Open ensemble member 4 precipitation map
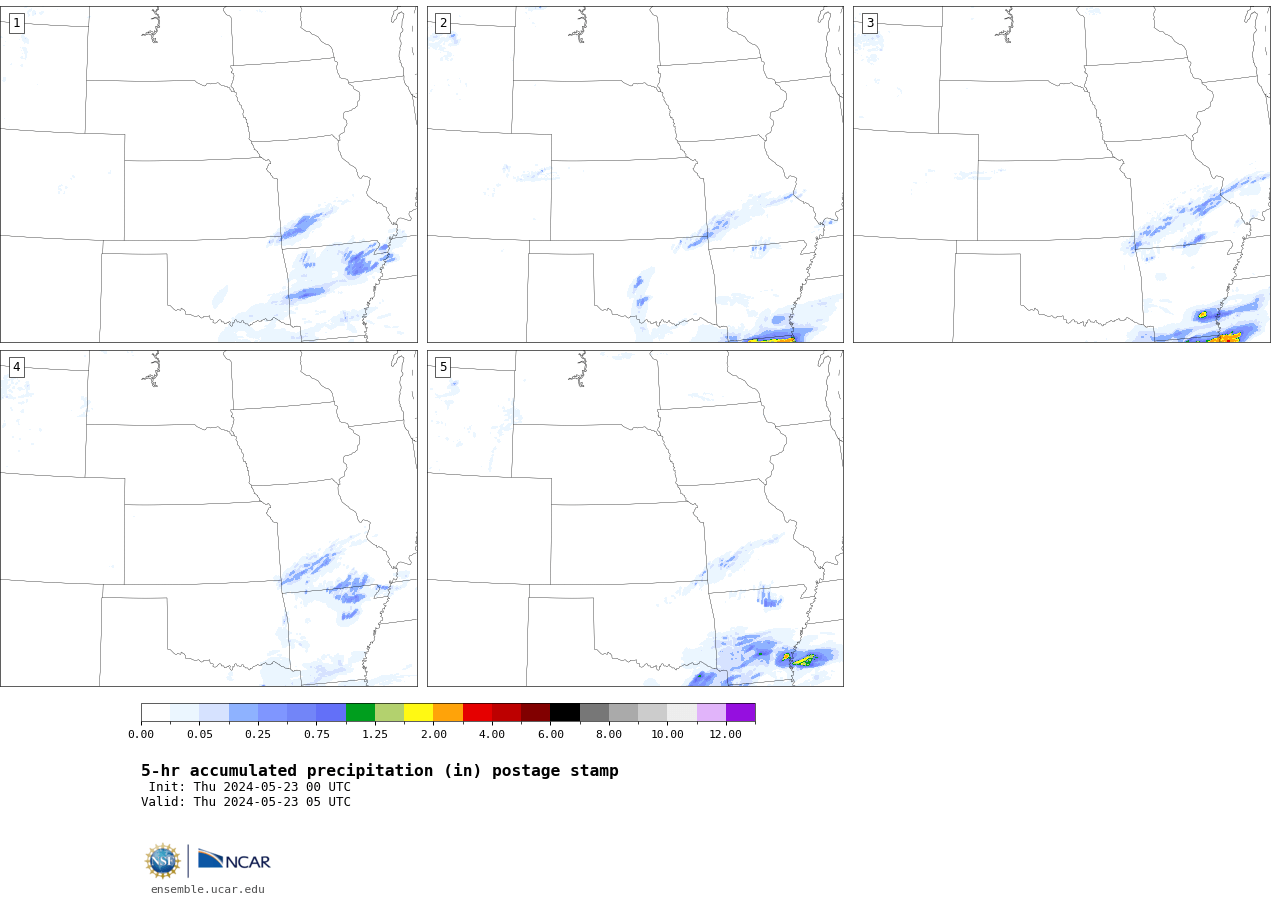The height and width of the screenshot is (901, 1280). click(209, 518)
